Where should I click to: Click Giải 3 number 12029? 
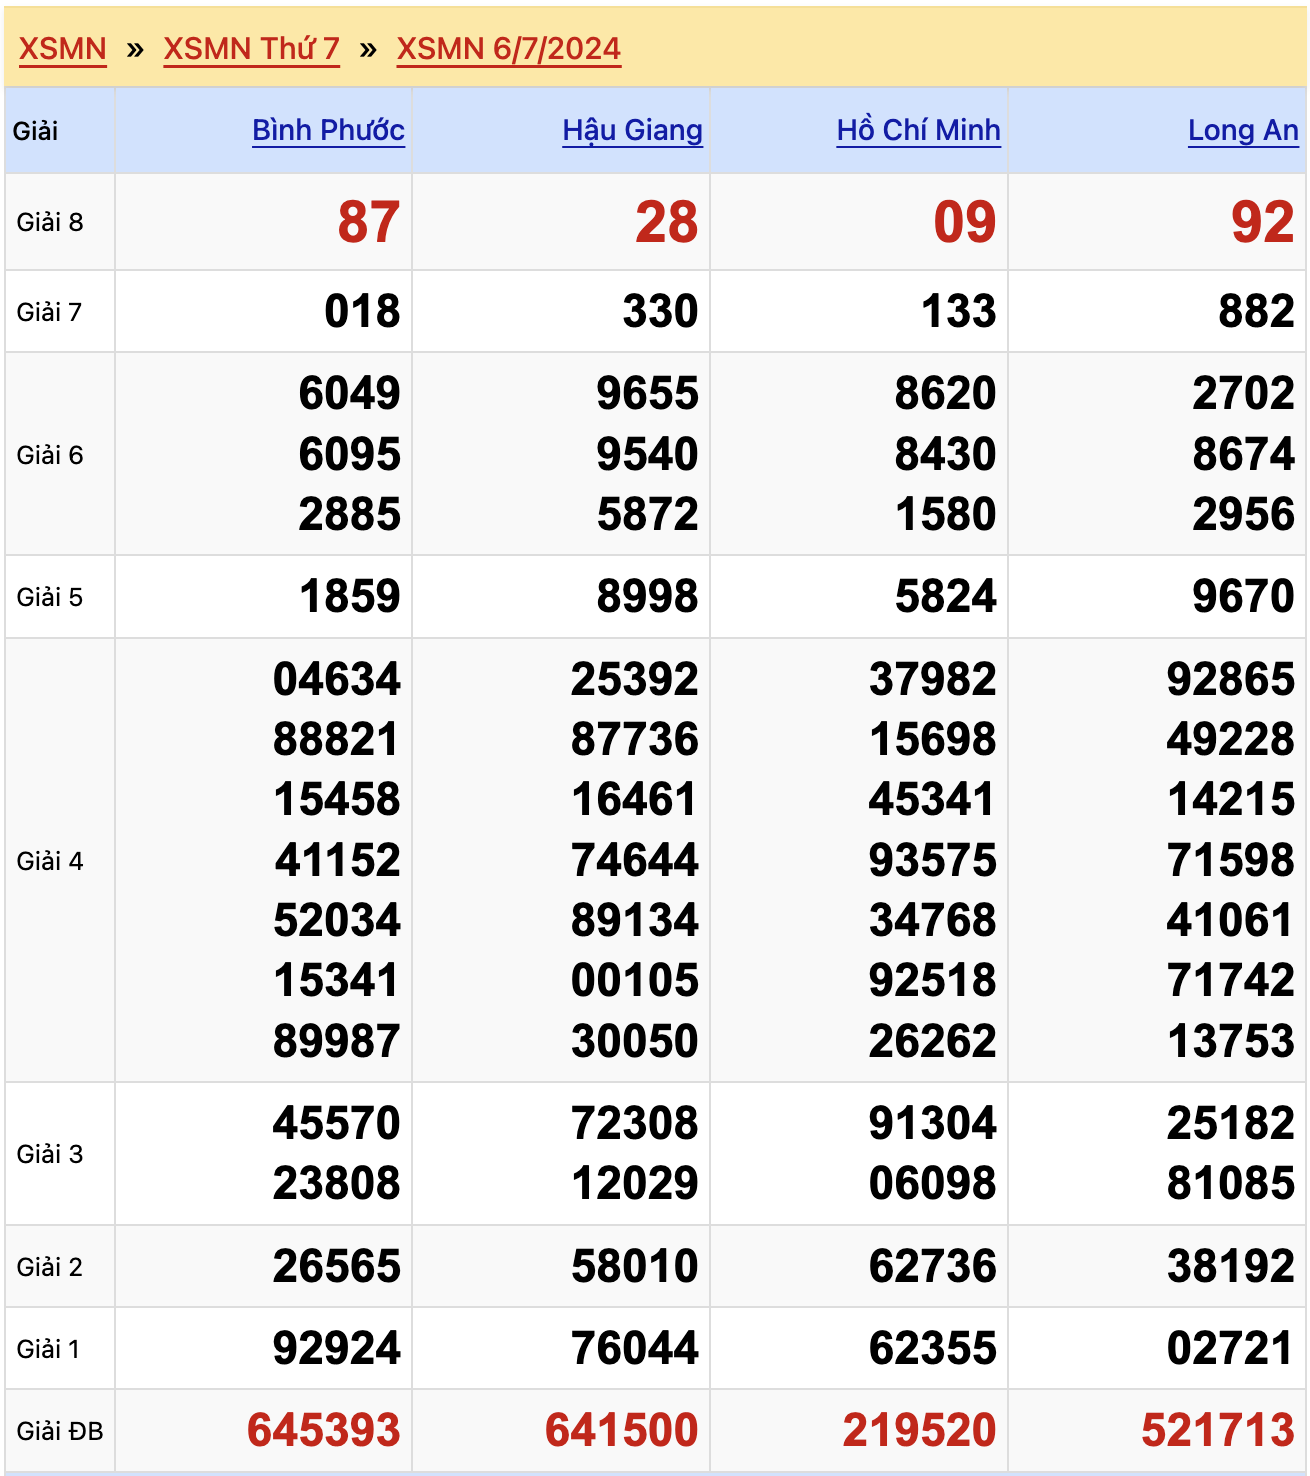635,1183
